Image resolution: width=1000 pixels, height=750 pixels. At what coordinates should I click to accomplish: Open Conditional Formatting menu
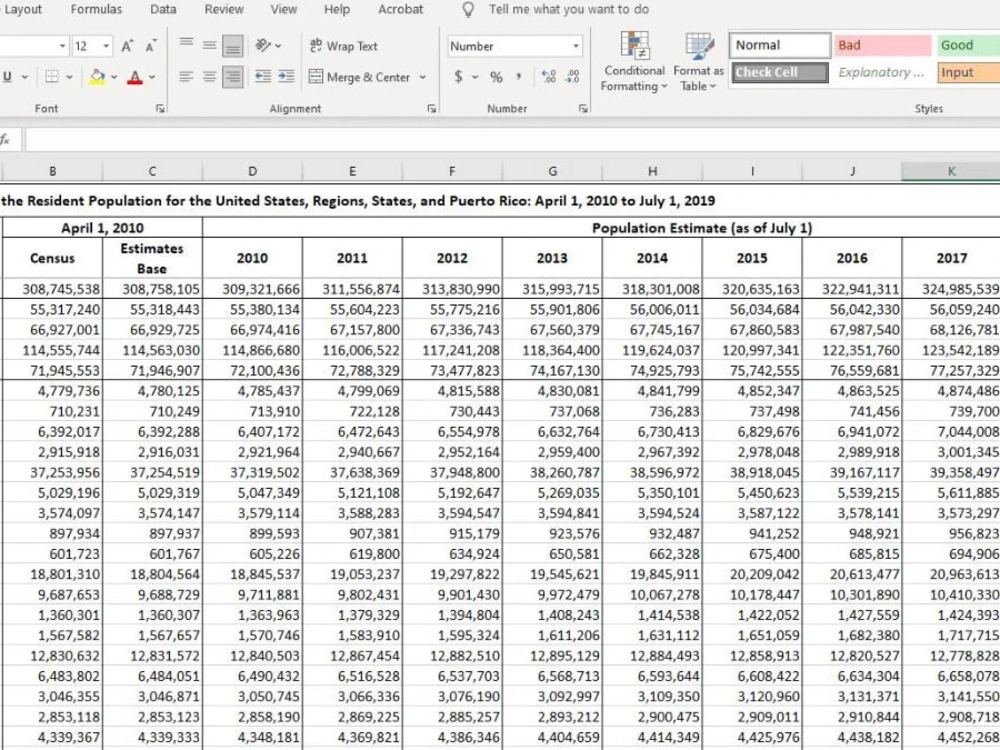pos(634,61)
